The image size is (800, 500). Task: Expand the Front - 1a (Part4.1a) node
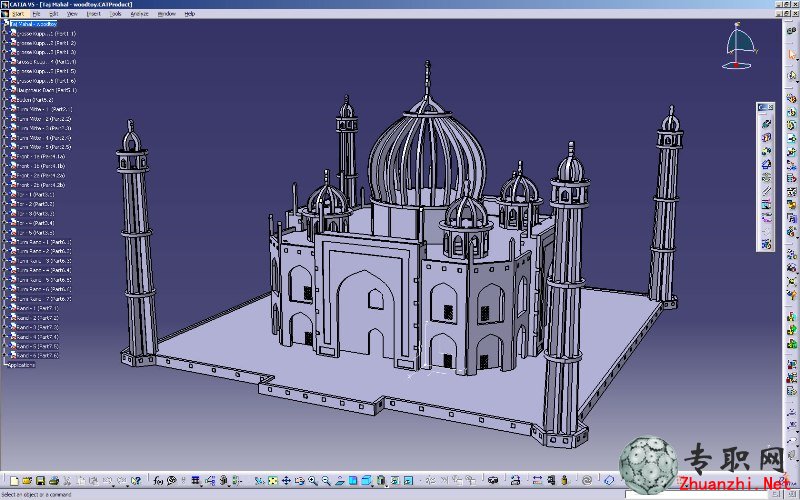5,156
